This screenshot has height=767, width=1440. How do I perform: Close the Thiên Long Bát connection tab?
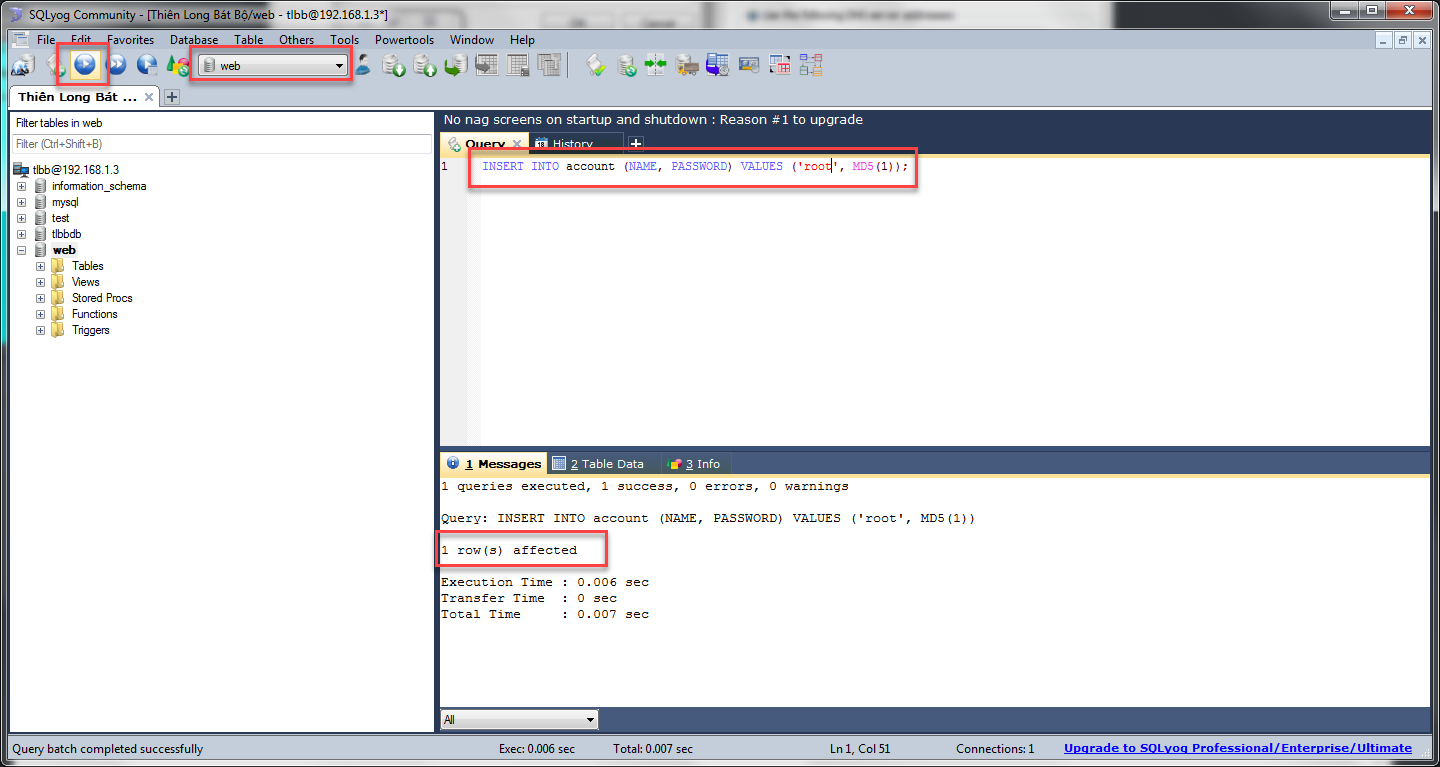pos(149,97)
